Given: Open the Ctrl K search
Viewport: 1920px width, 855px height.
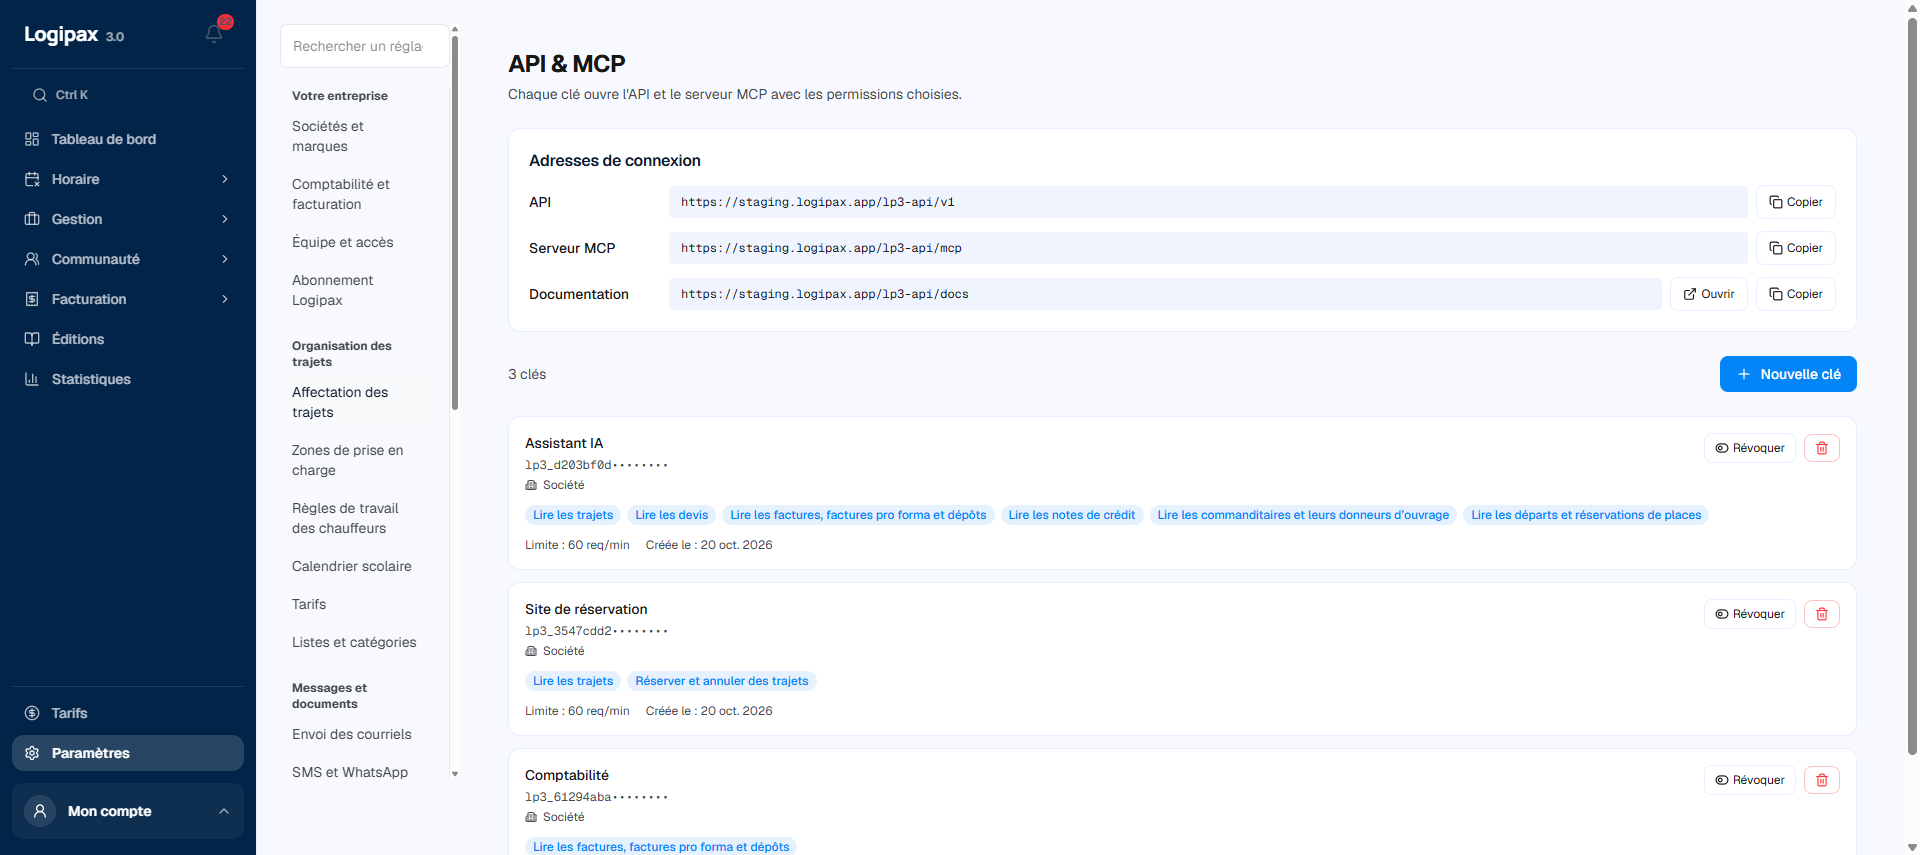Looking at the screenshot, I should [128, 95].
